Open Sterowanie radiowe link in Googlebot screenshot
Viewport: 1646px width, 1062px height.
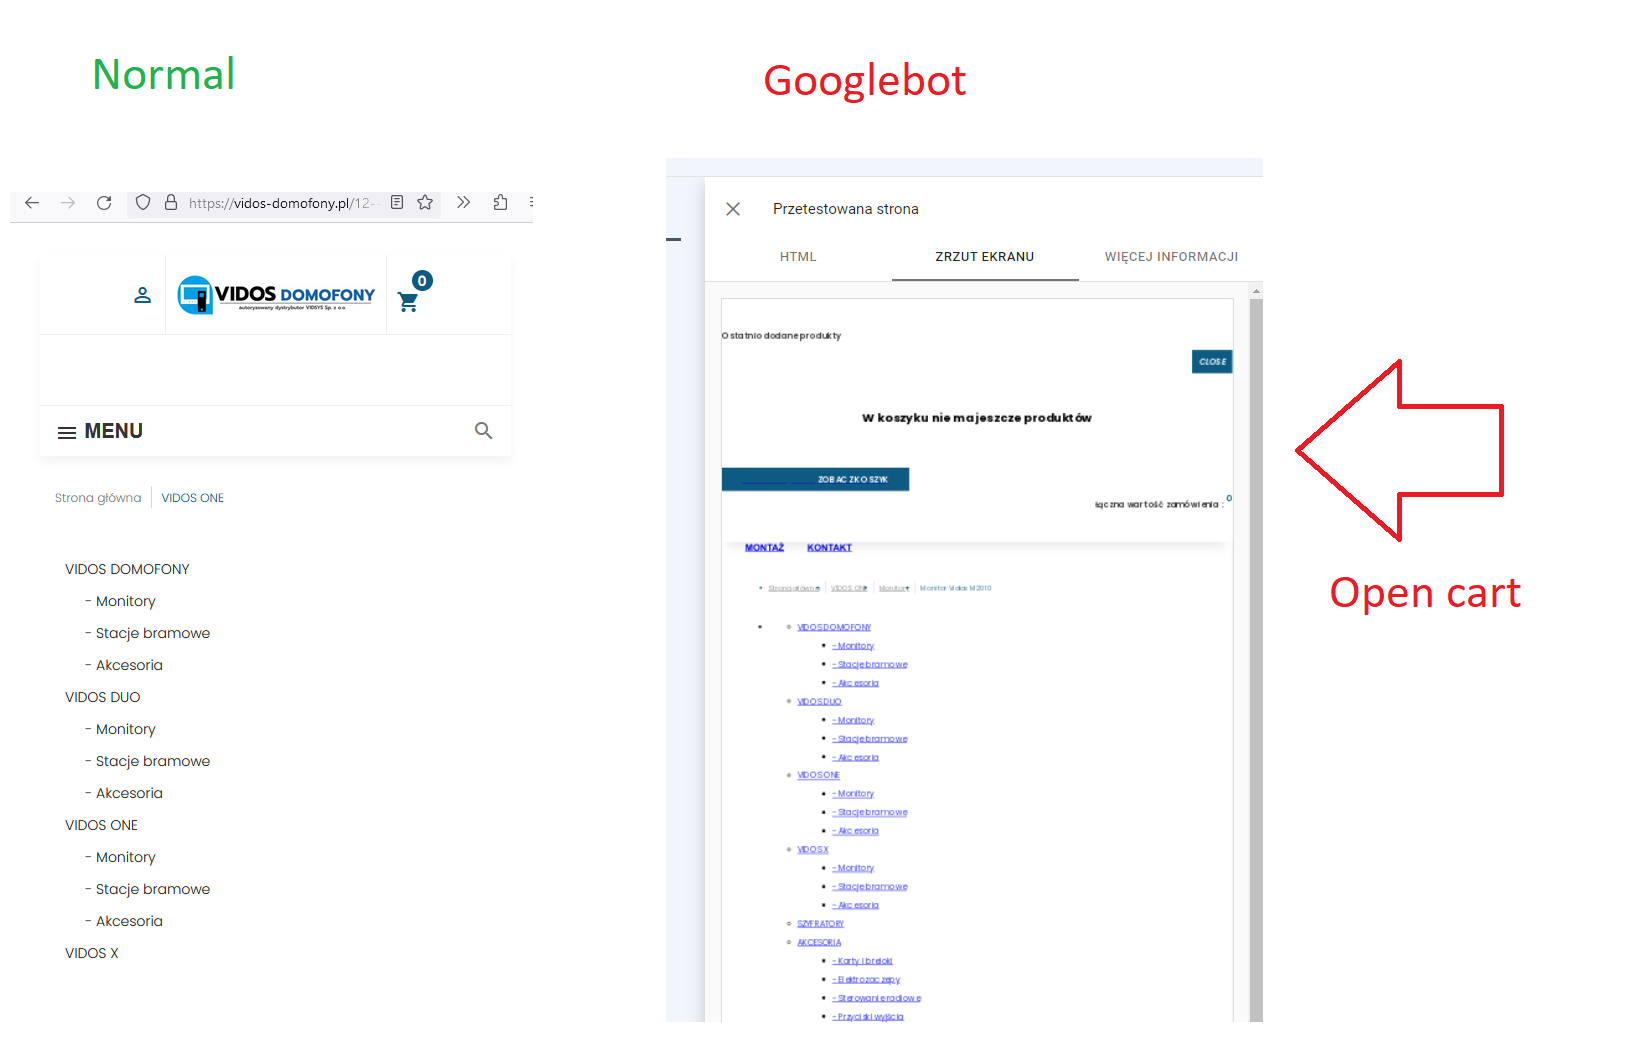point(877,998)
